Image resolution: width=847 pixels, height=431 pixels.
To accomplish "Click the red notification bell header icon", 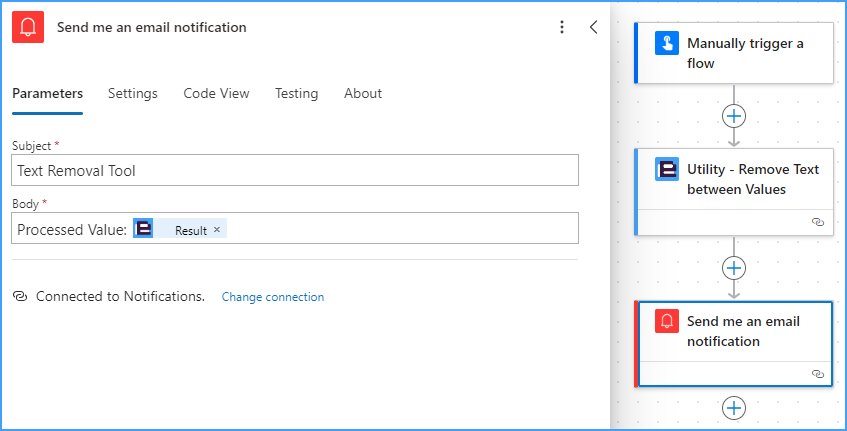I will coord(28,27).
